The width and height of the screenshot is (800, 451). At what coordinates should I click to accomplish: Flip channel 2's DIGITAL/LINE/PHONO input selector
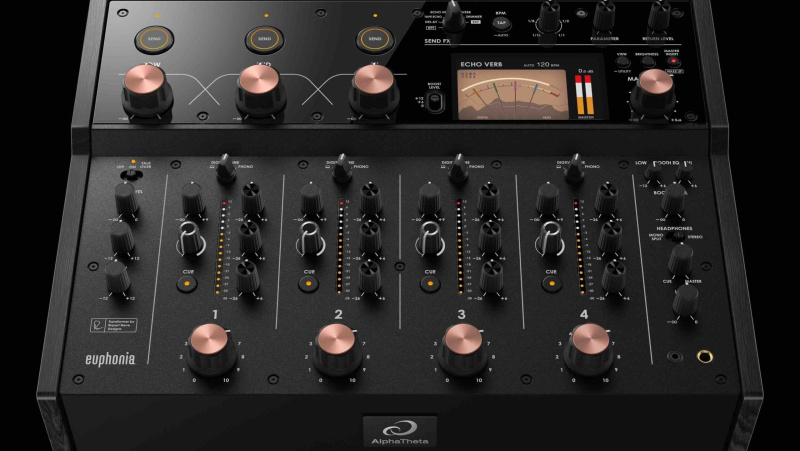pyautogui.click(x=342, y=168)
